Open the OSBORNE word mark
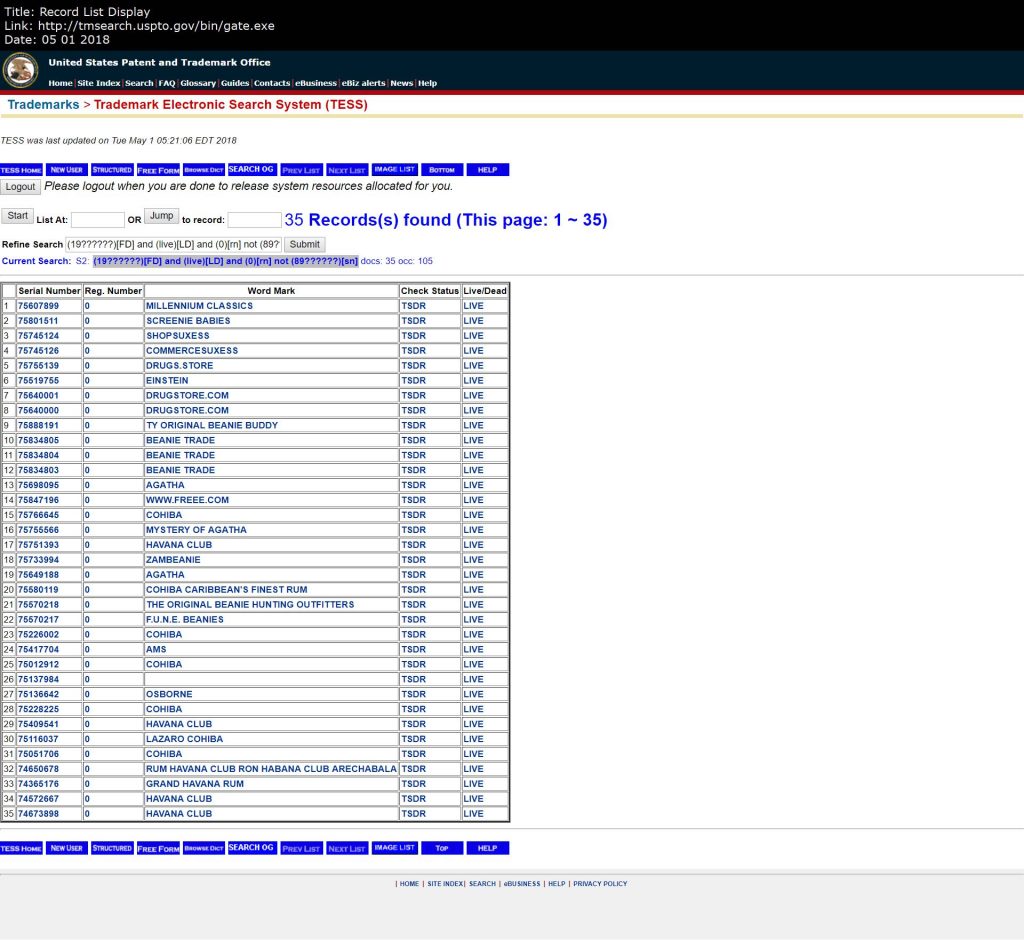 pyautogui.click(x=169, y=694)
